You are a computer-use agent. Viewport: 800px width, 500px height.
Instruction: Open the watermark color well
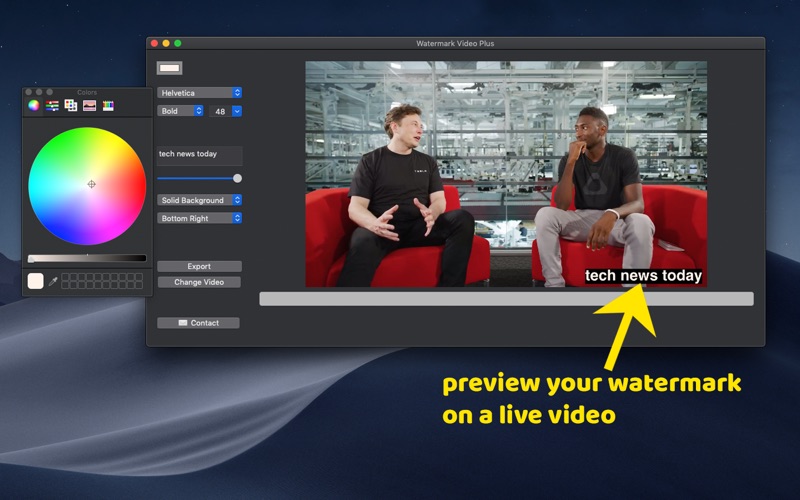[x=169, y=68]
